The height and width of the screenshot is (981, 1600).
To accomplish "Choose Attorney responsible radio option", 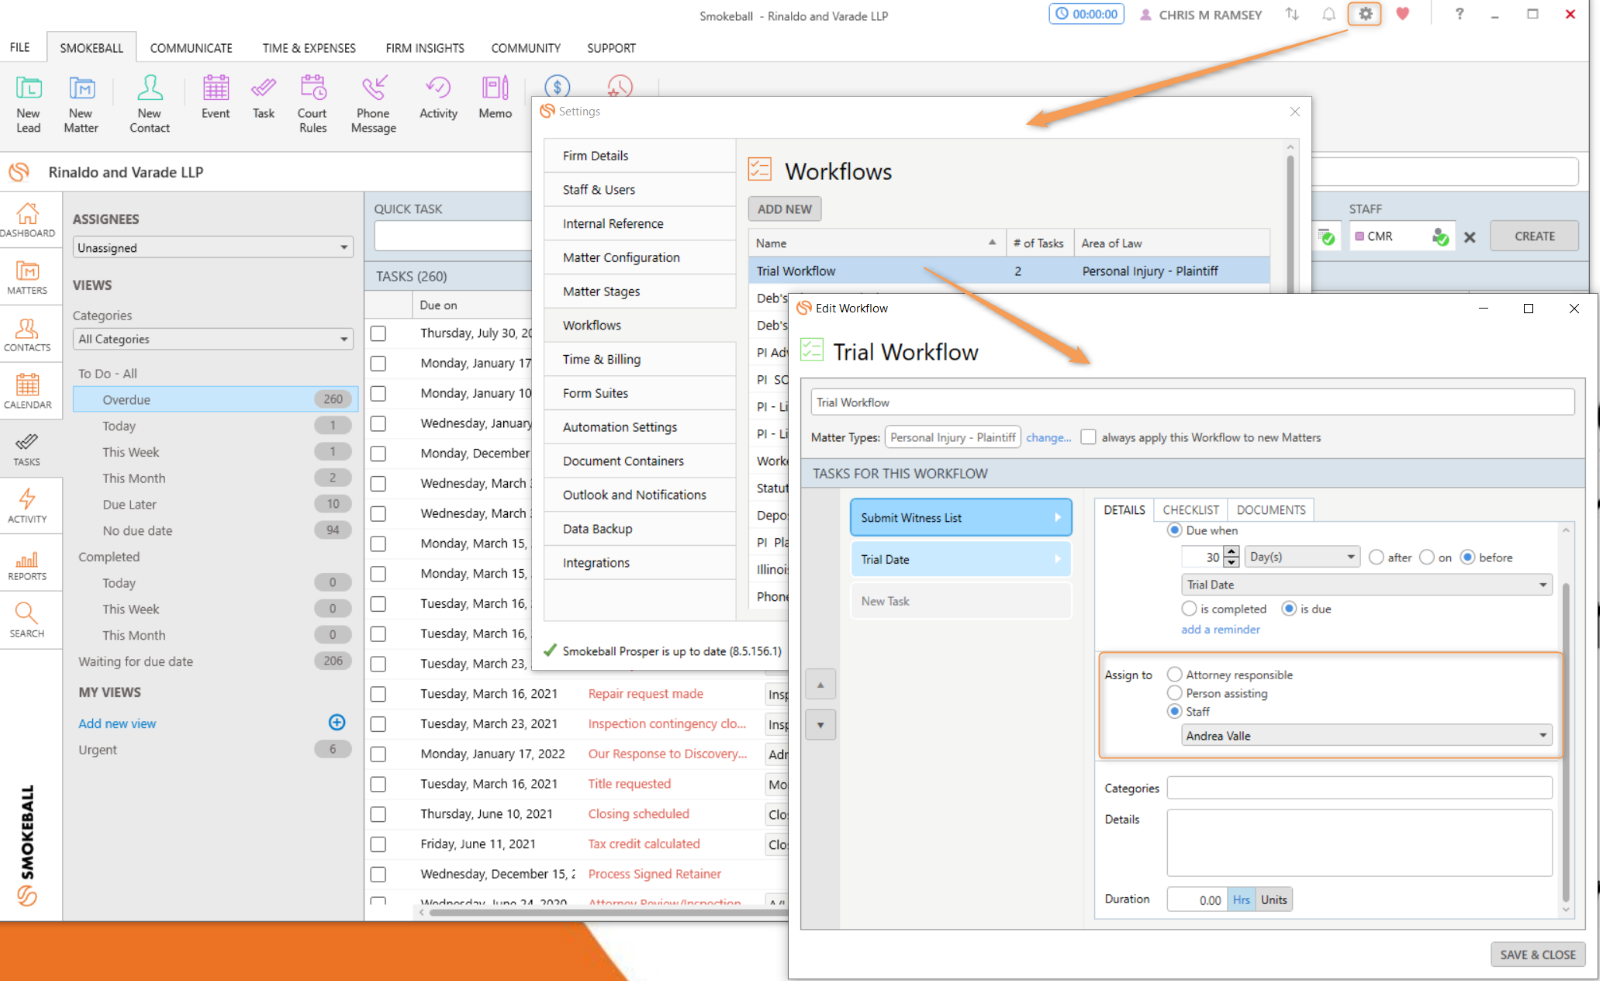I will tap(1175, 675).
